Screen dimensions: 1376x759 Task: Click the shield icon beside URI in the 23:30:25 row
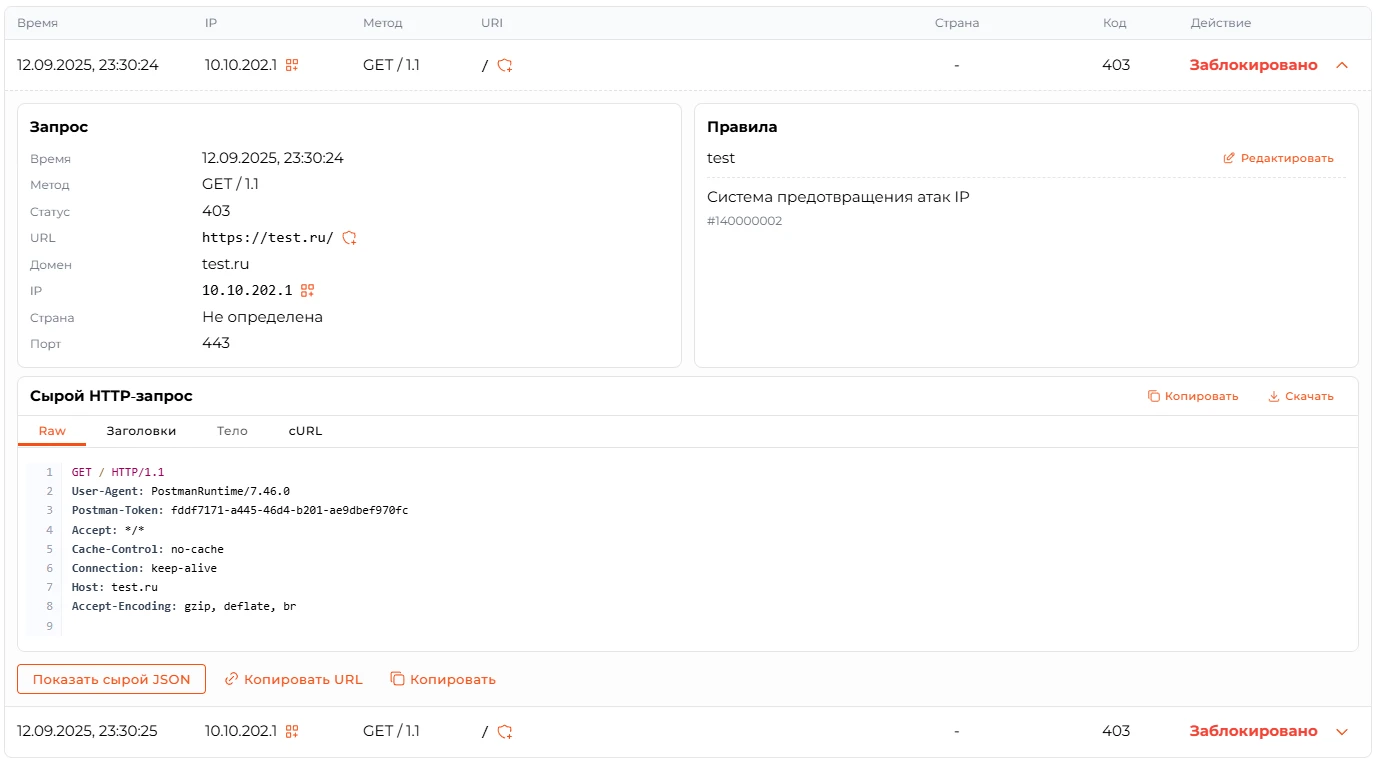click(x=505, y=731)
